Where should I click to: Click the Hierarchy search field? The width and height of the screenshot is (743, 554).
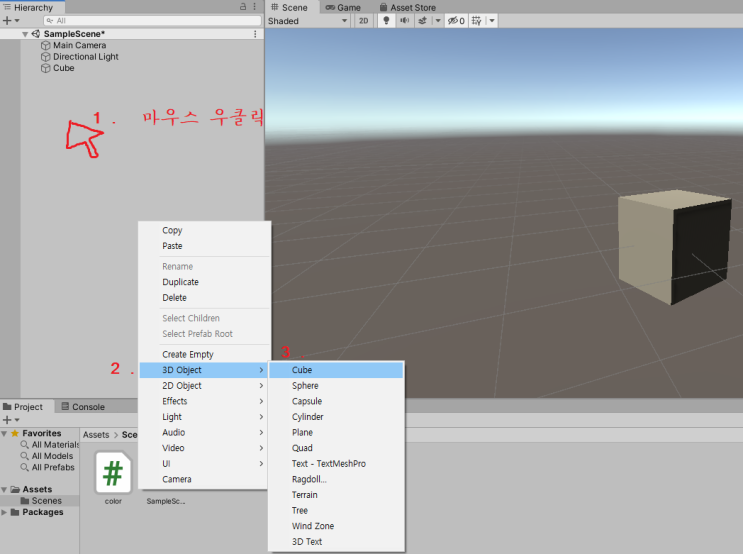click(x=152, y=20)
